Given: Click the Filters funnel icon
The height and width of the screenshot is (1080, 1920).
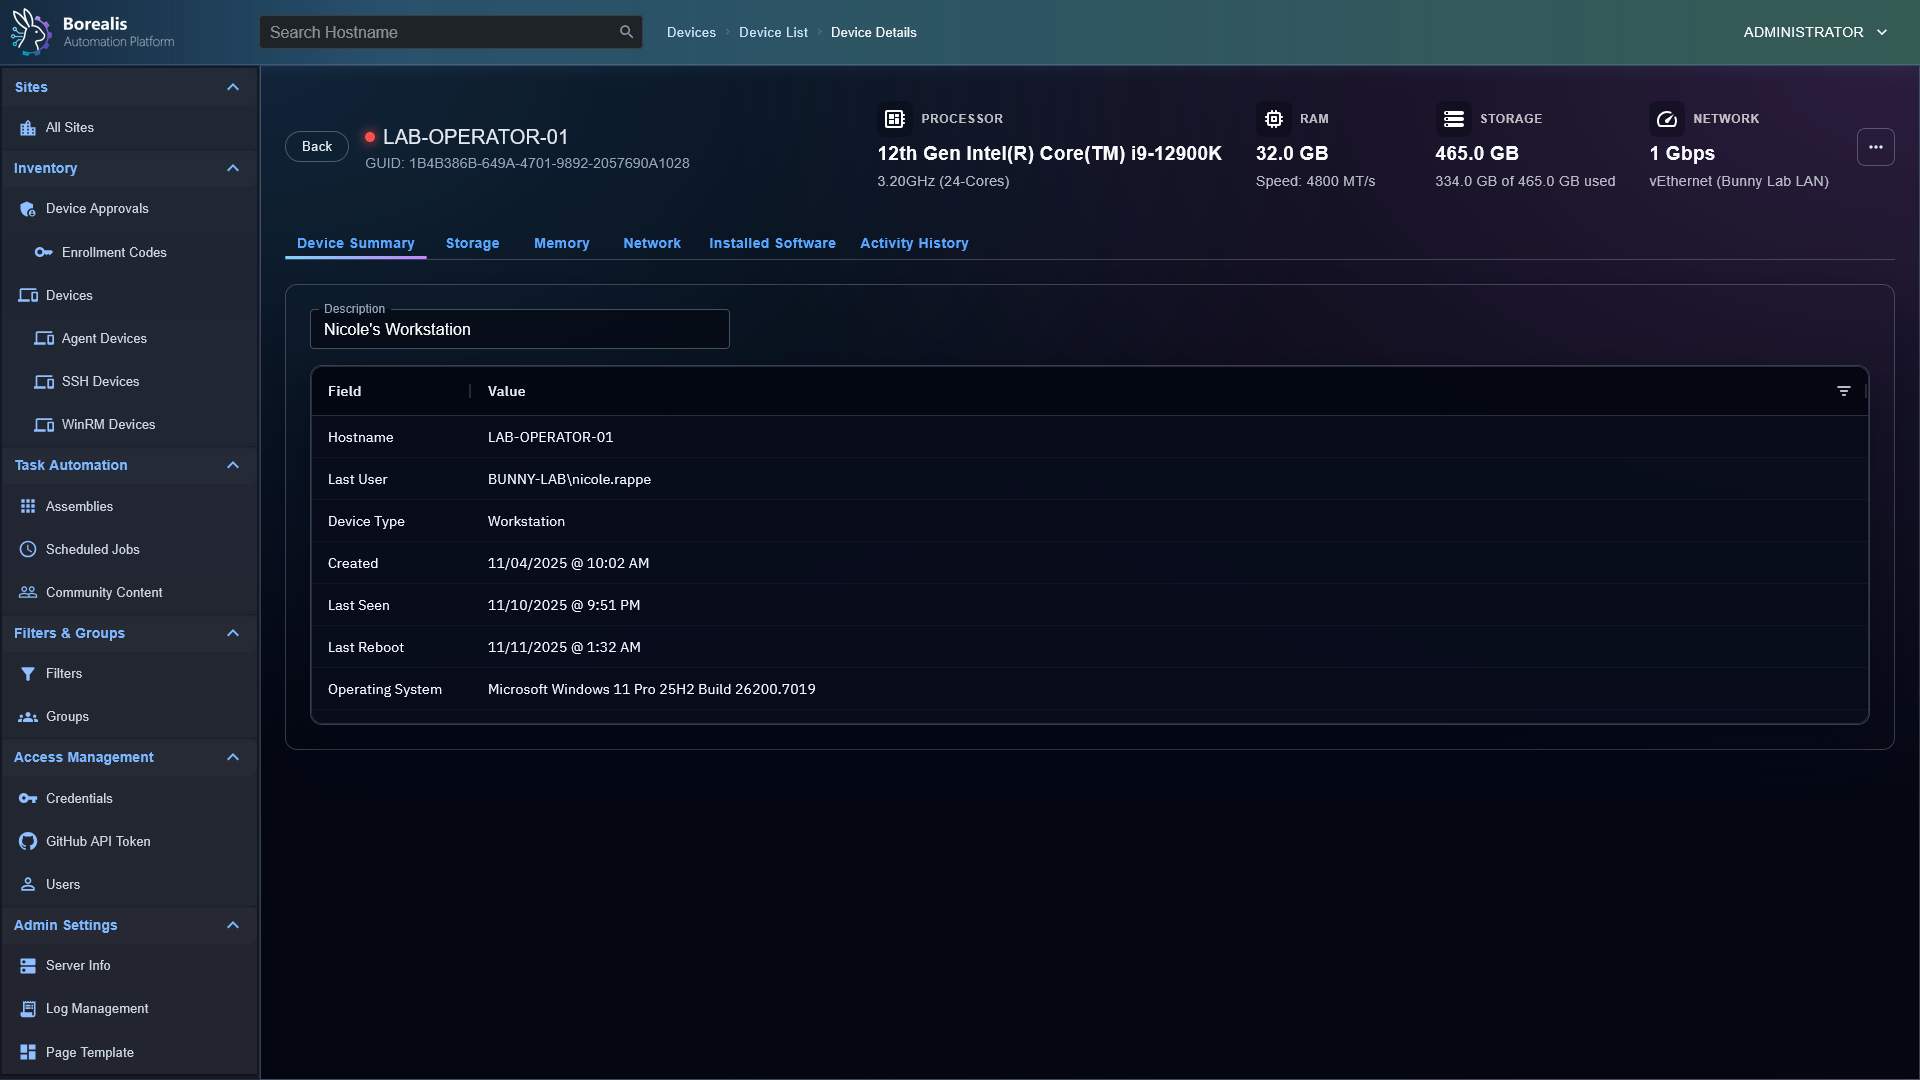Looking at the screenshot, I should coord(28,674).
